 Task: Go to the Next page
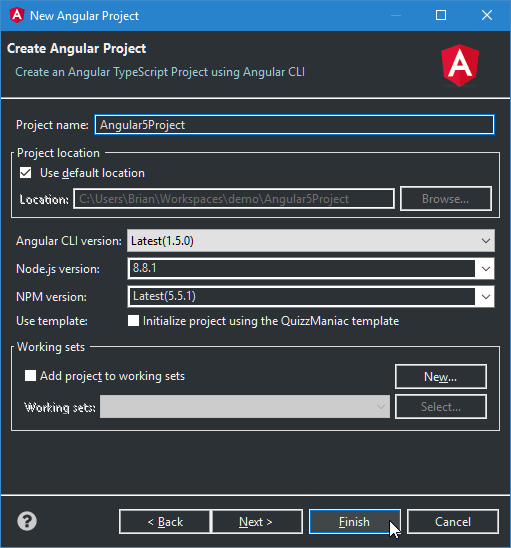pyautogui.click(x=257, y=521)
